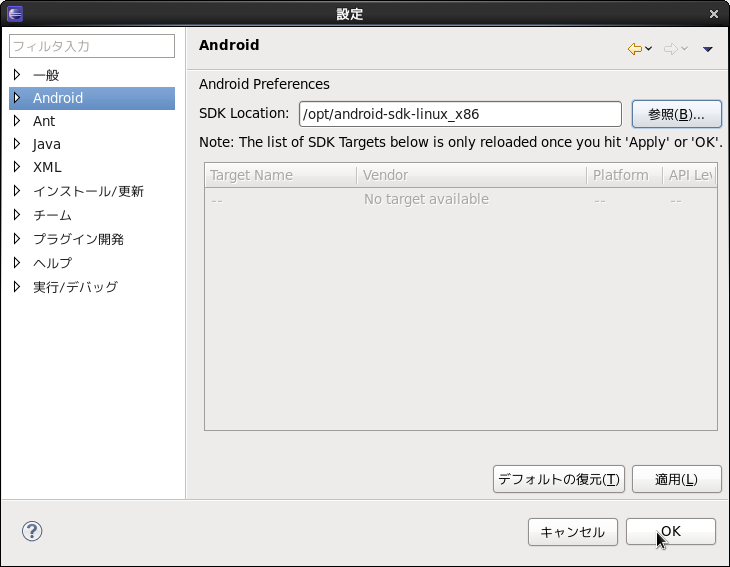Screen dimensions: 730x567
Task: Focus the フィルタ入力 filter field
Action: [x=92, y=46]
